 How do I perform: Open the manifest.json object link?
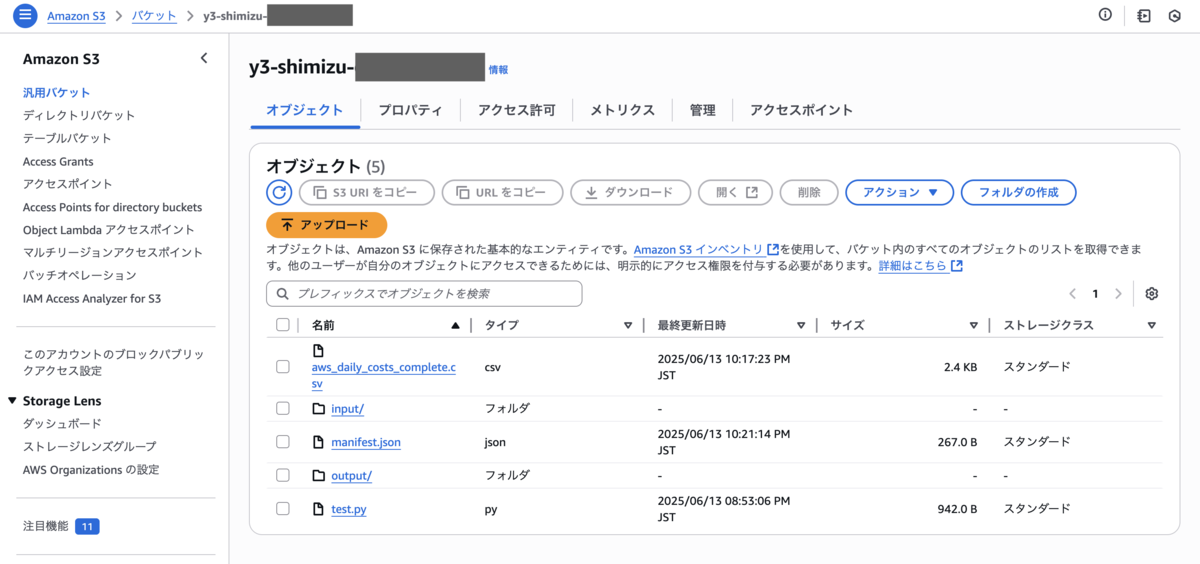coord(366,442)
